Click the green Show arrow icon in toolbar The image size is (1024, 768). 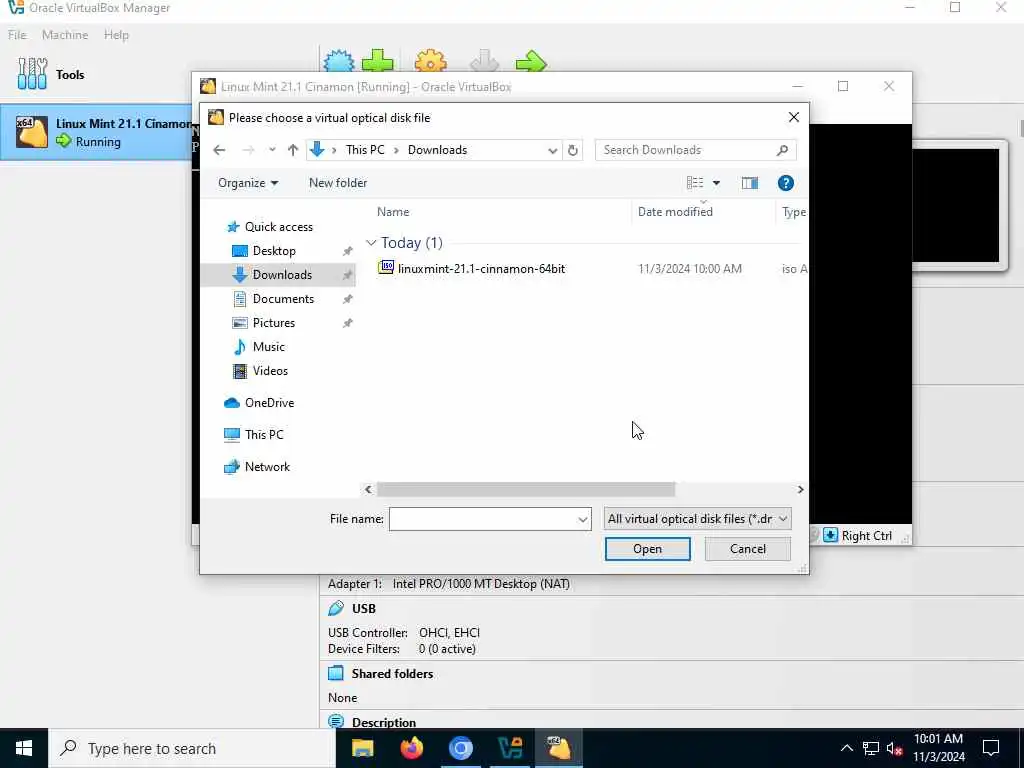[x=531, y=61]
